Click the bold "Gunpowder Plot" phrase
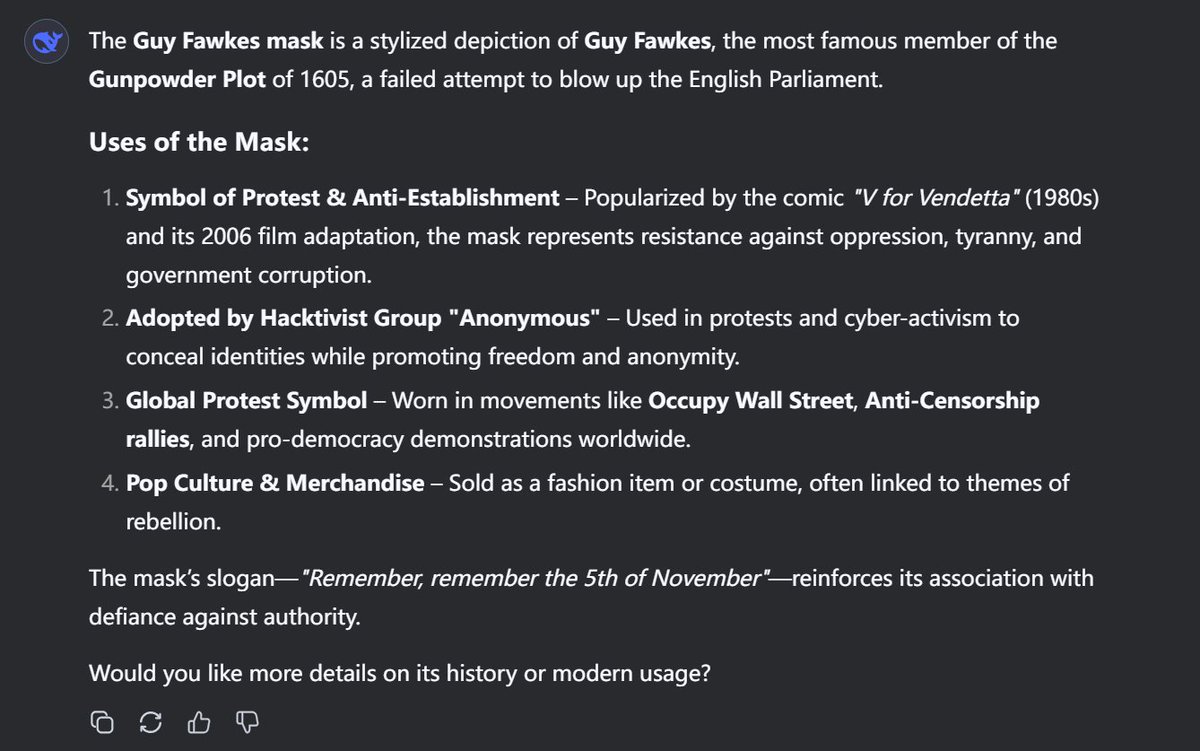Screen dimensions: 1200x751 click(x=178, y=79)
